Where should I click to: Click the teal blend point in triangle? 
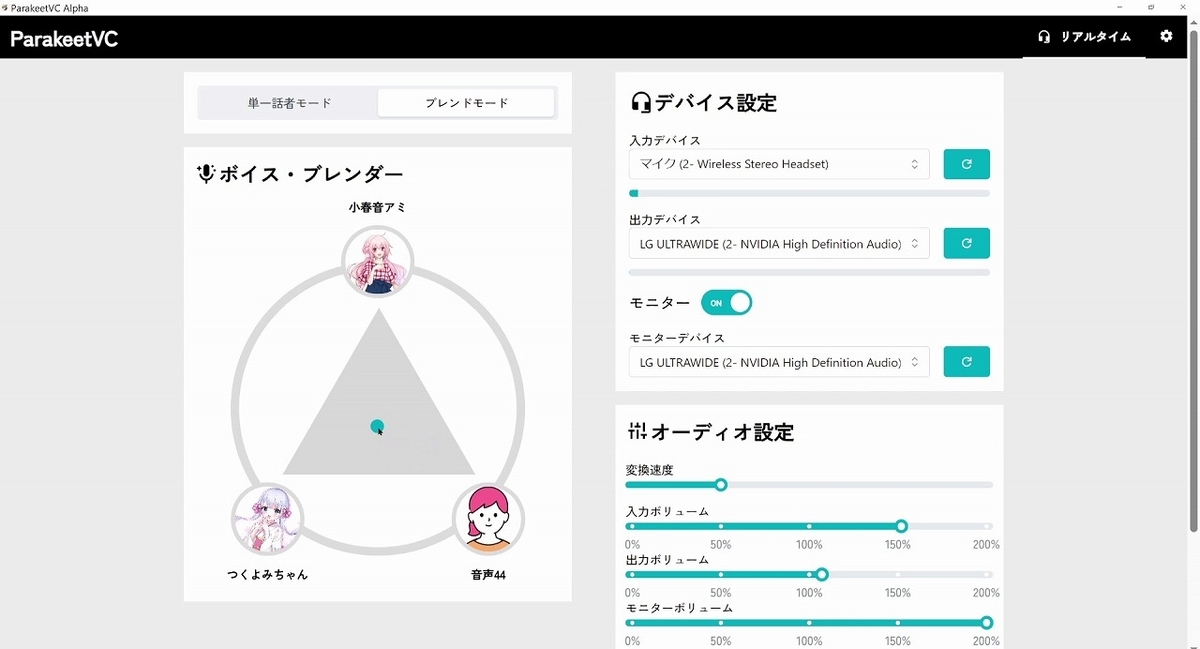[377, 426]
